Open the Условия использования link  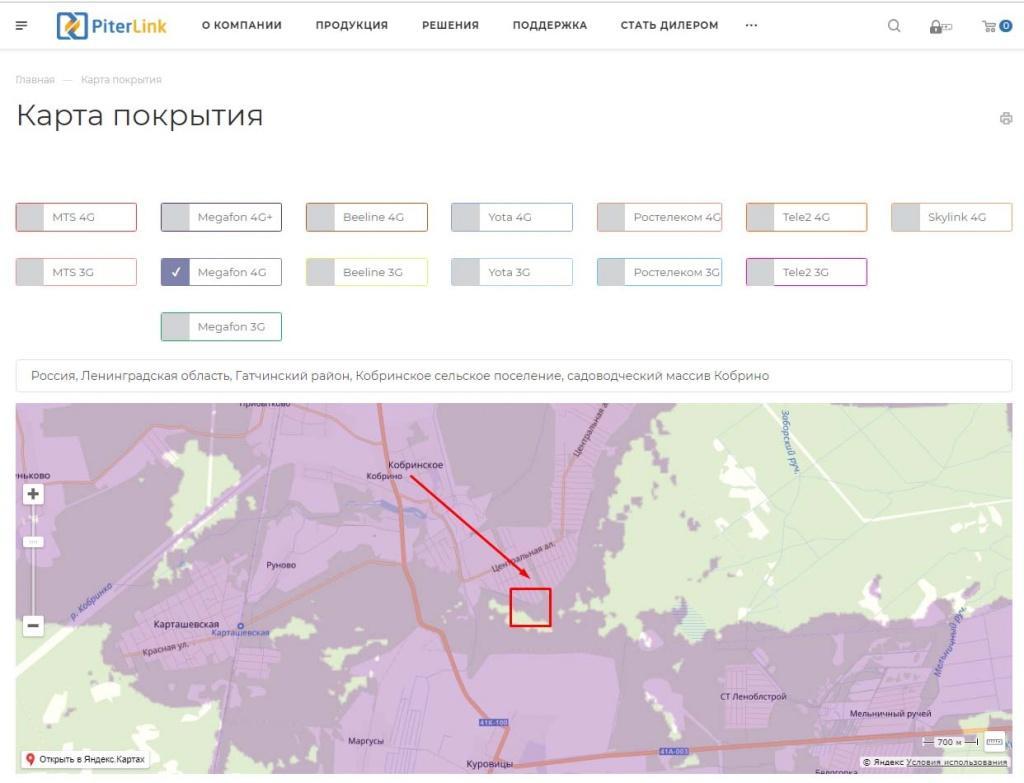[x=956, y=762]
